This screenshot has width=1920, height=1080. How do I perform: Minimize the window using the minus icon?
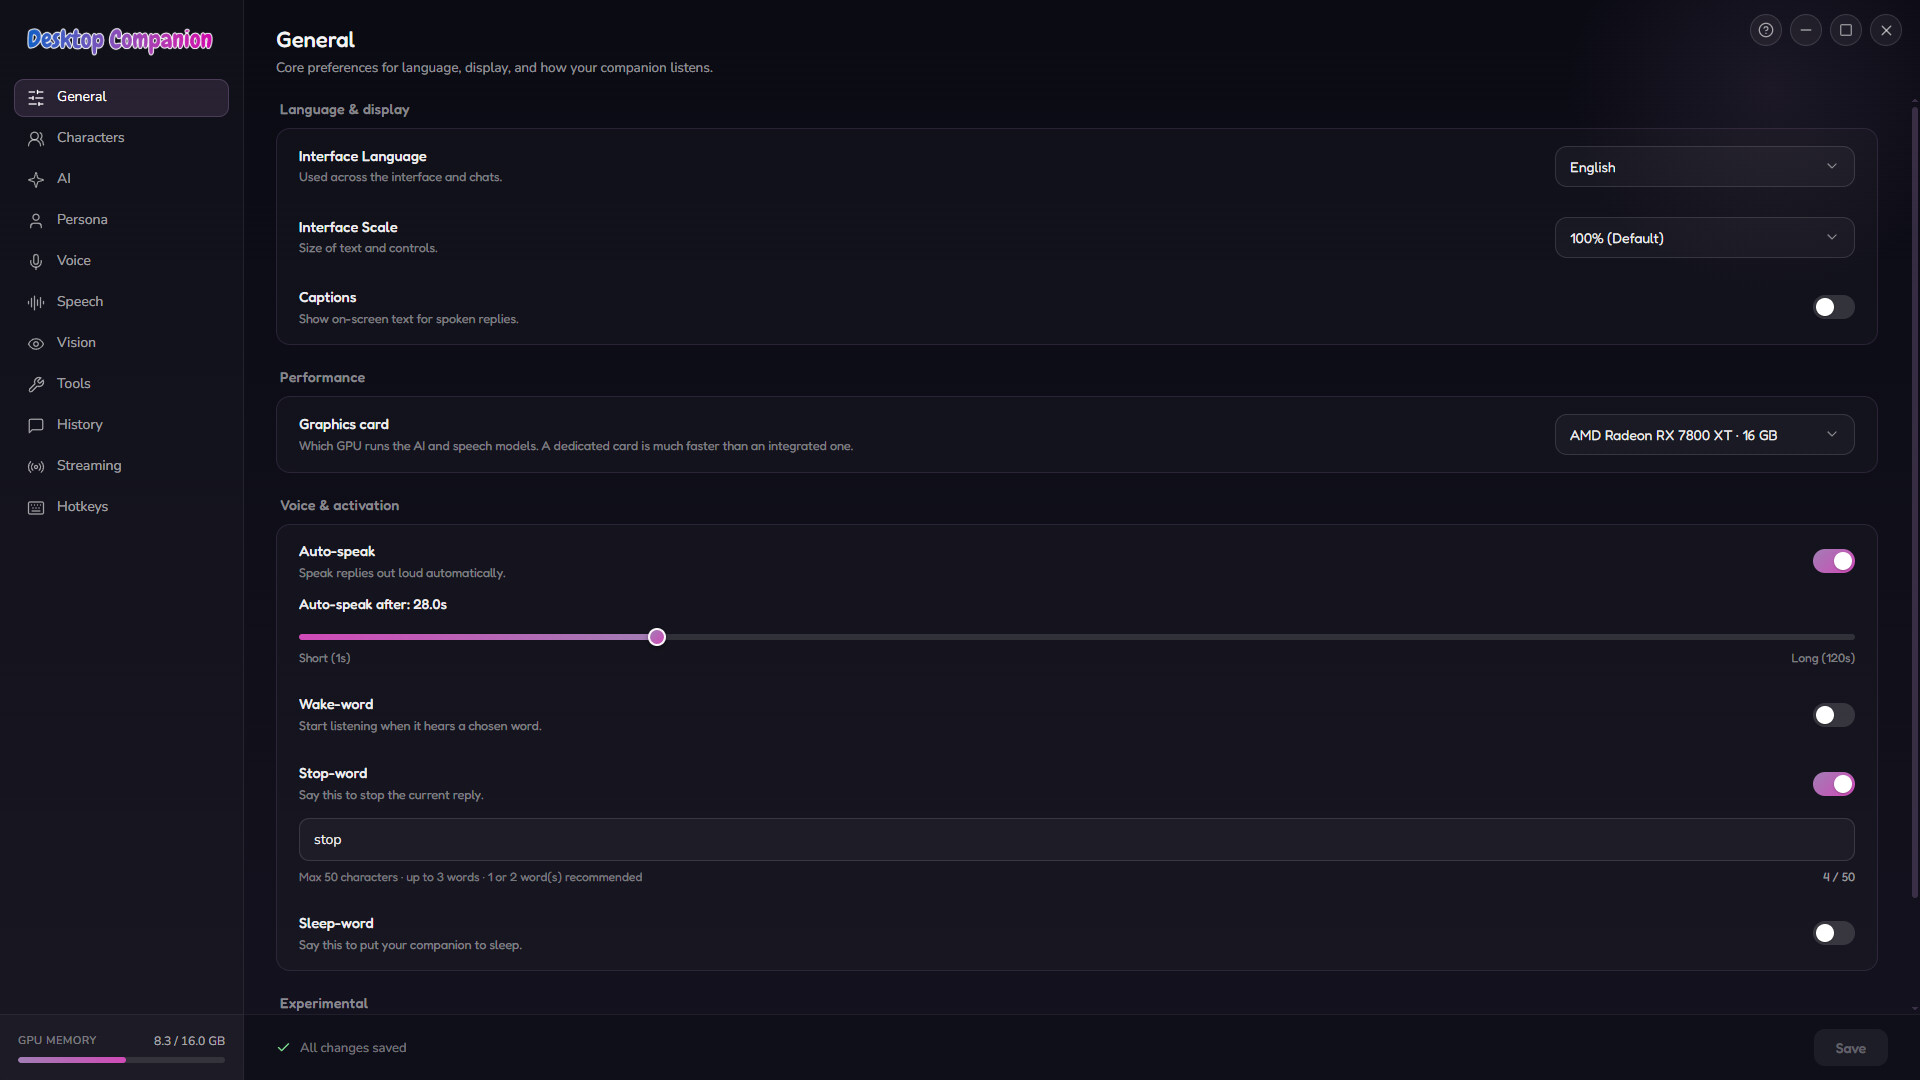[x=1806, y=30]
